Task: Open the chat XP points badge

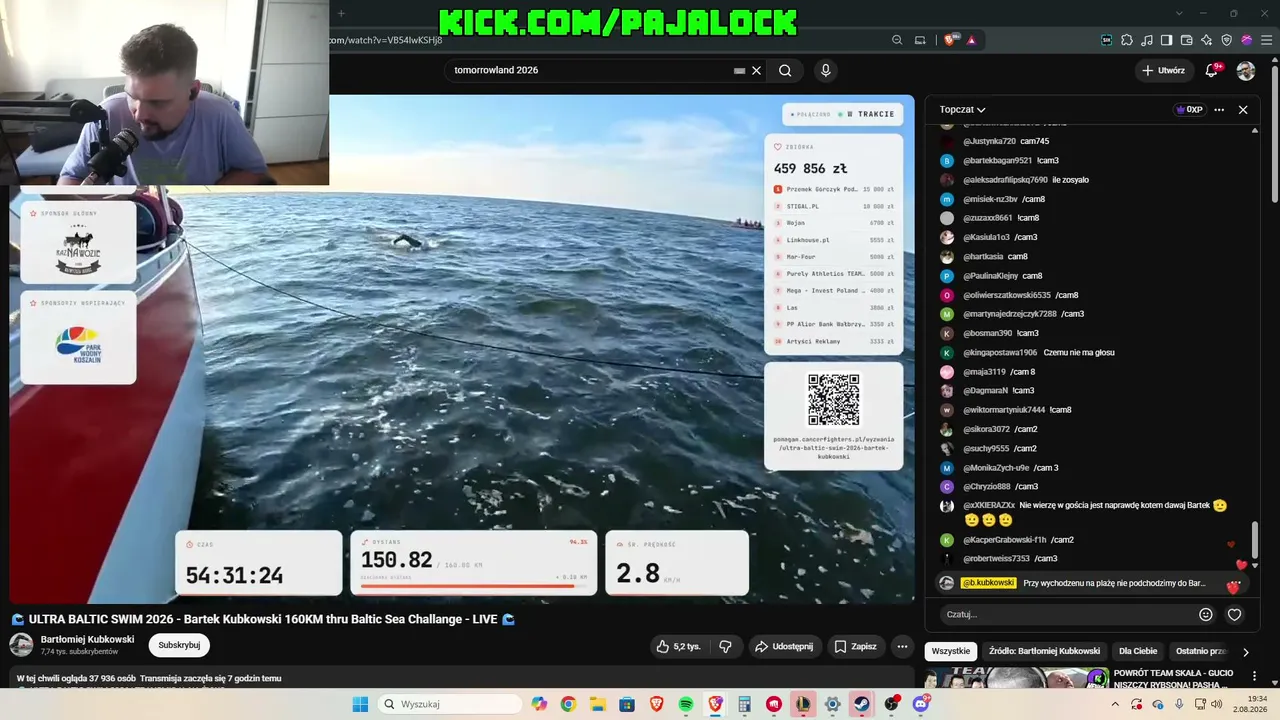Action: click(1189, 110)
